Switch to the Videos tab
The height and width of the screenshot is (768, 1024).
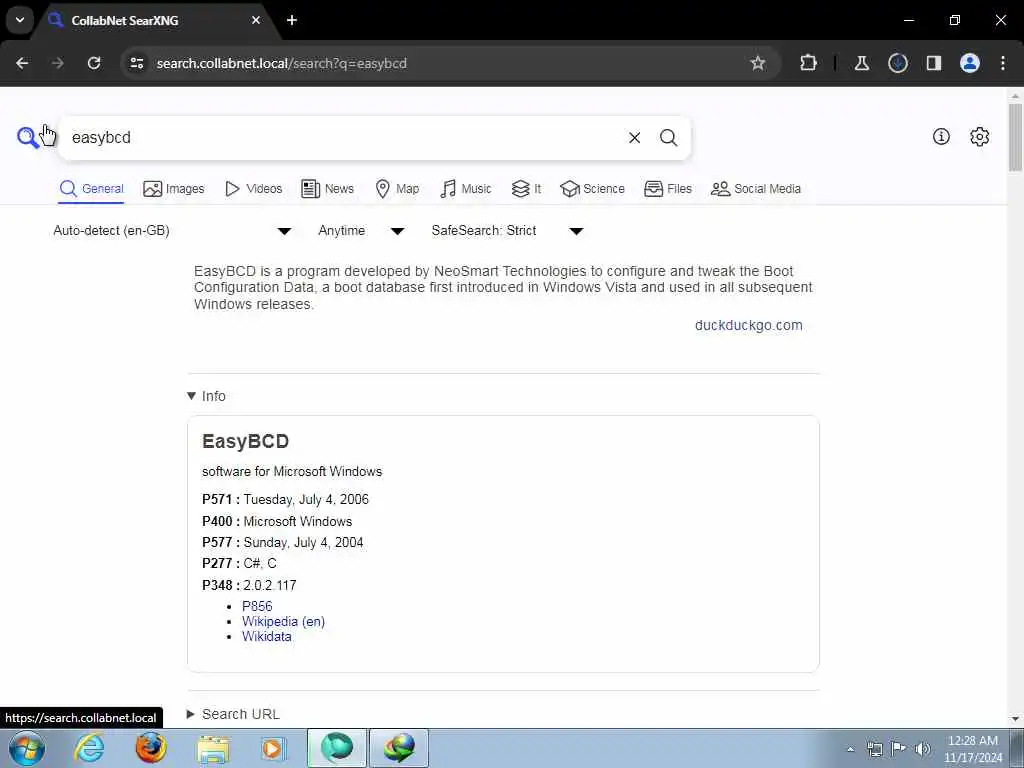(253, 189)
